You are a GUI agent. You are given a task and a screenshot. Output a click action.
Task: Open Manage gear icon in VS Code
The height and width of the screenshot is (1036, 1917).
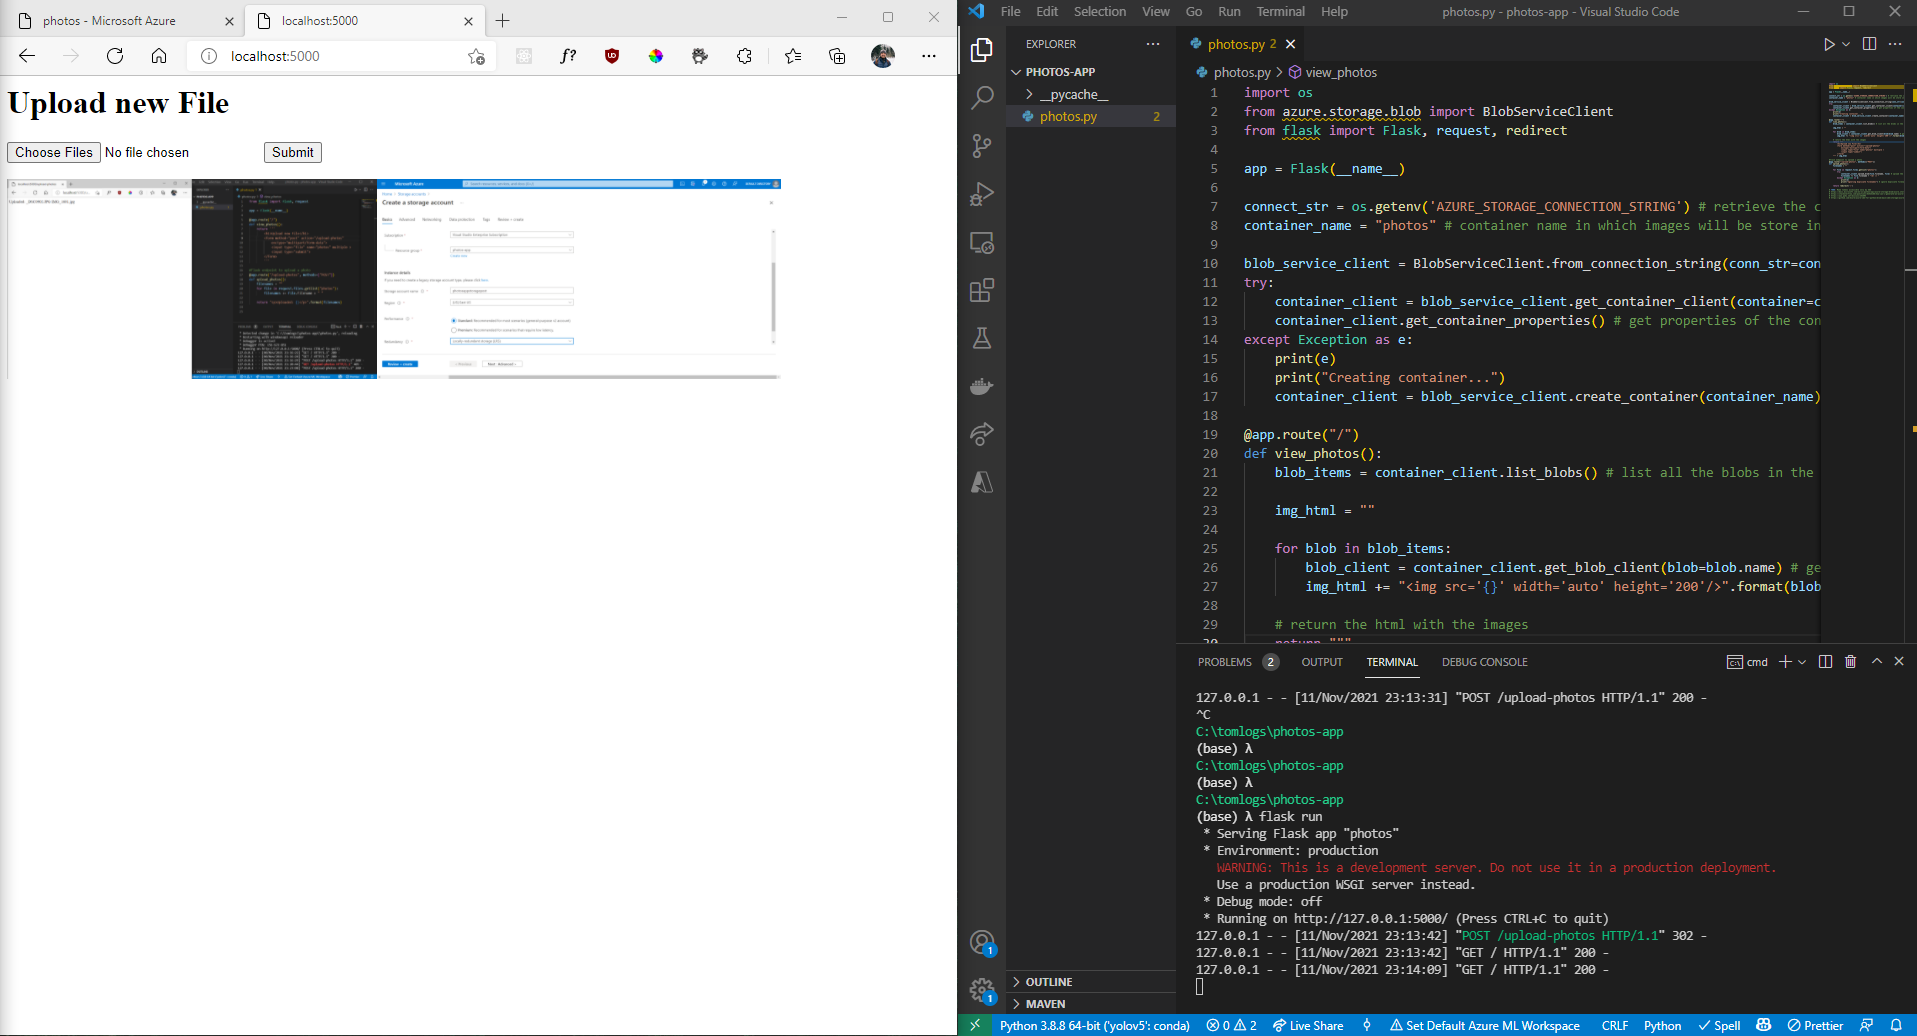(982, 990)
